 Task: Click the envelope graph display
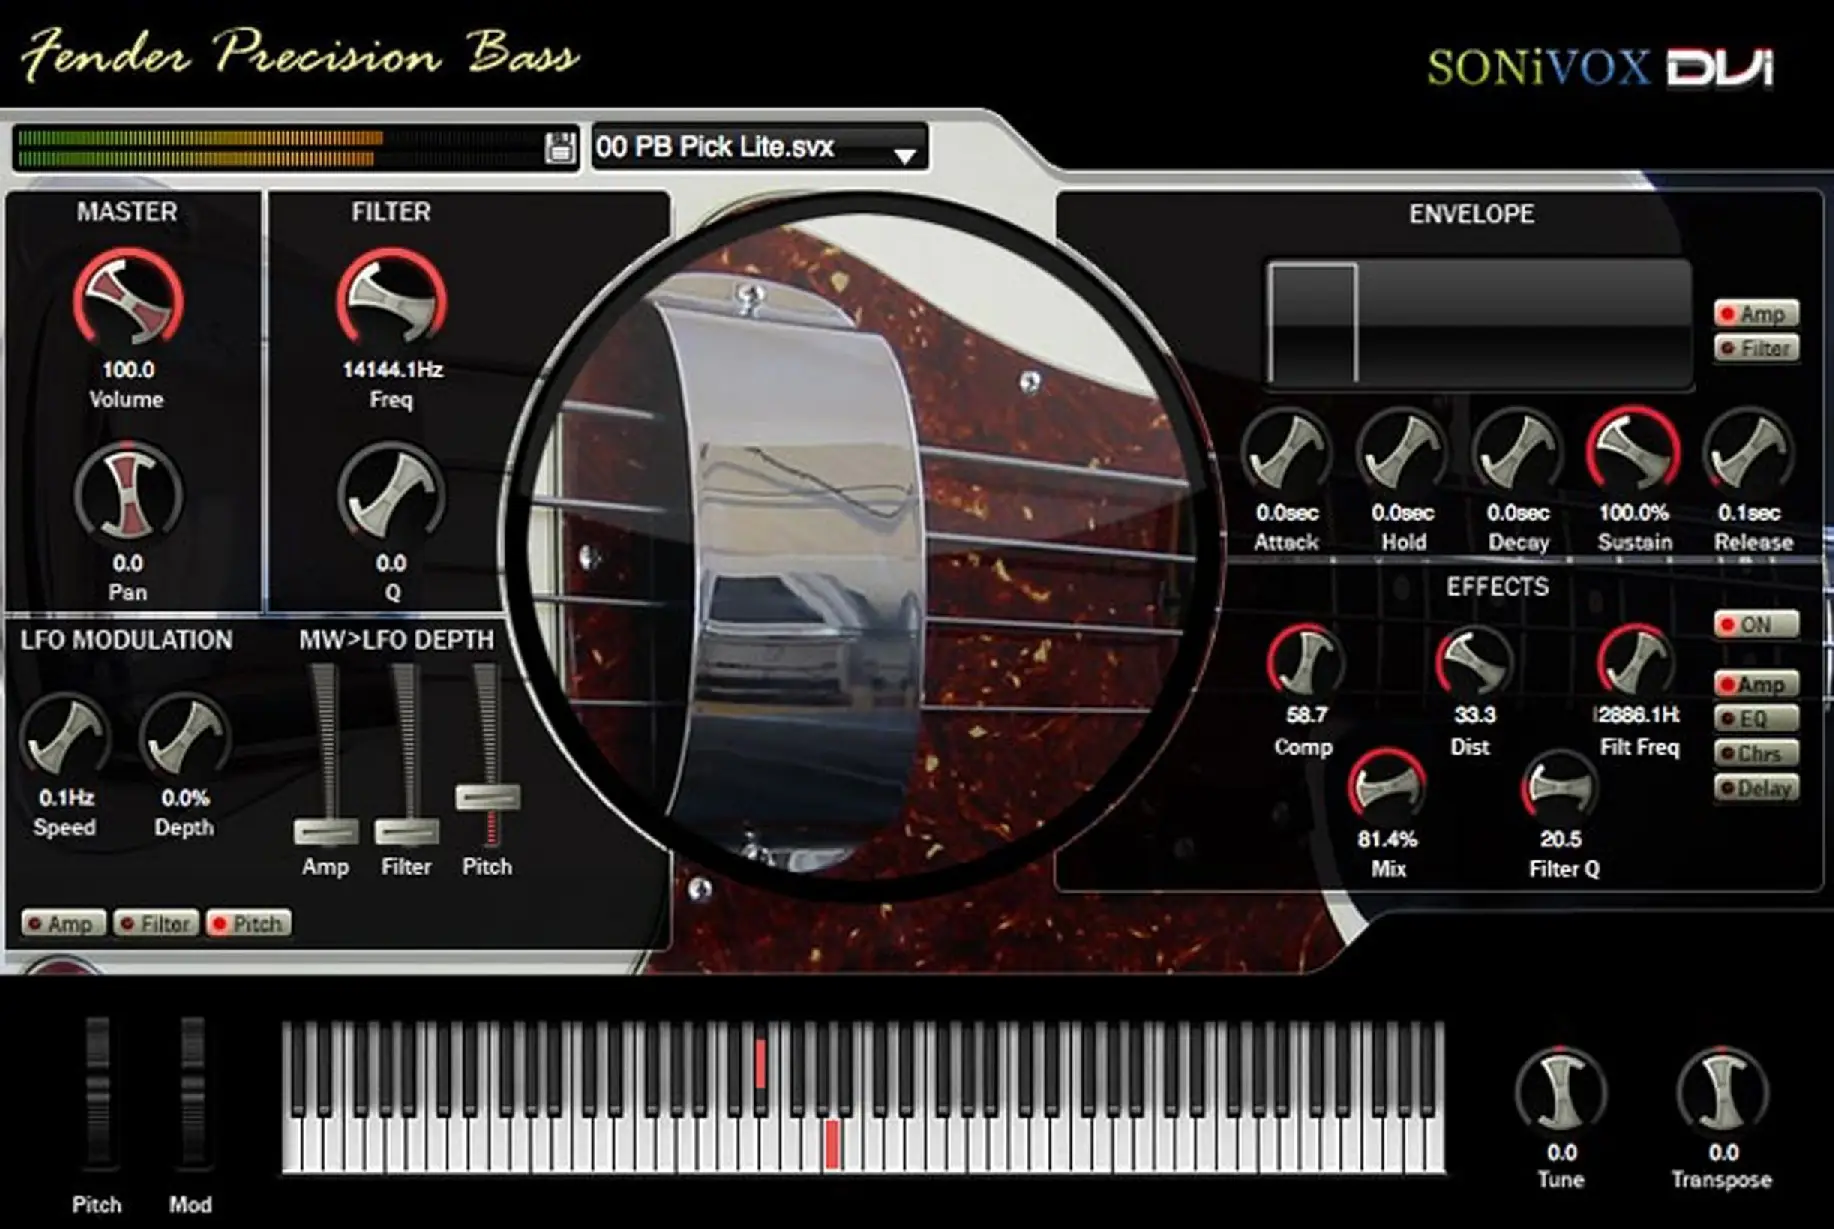1479,323
